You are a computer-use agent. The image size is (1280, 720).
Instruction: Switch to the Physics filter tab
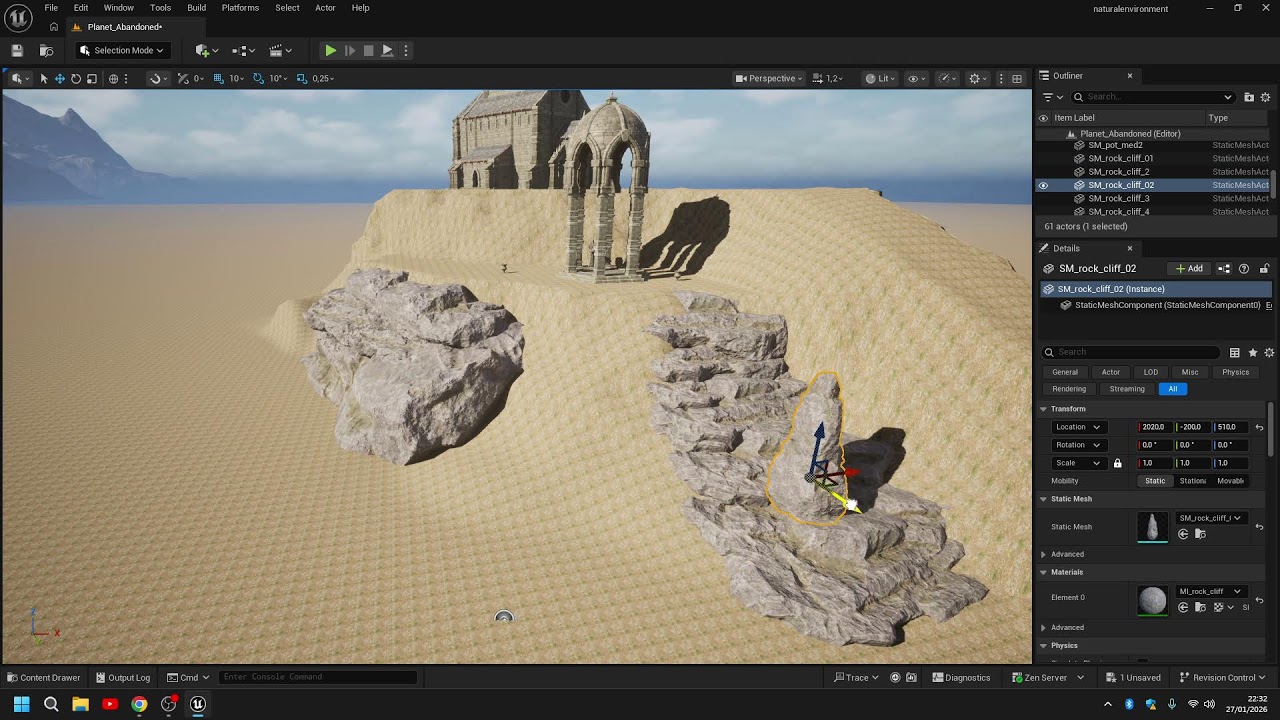[x=1235, y=372]
